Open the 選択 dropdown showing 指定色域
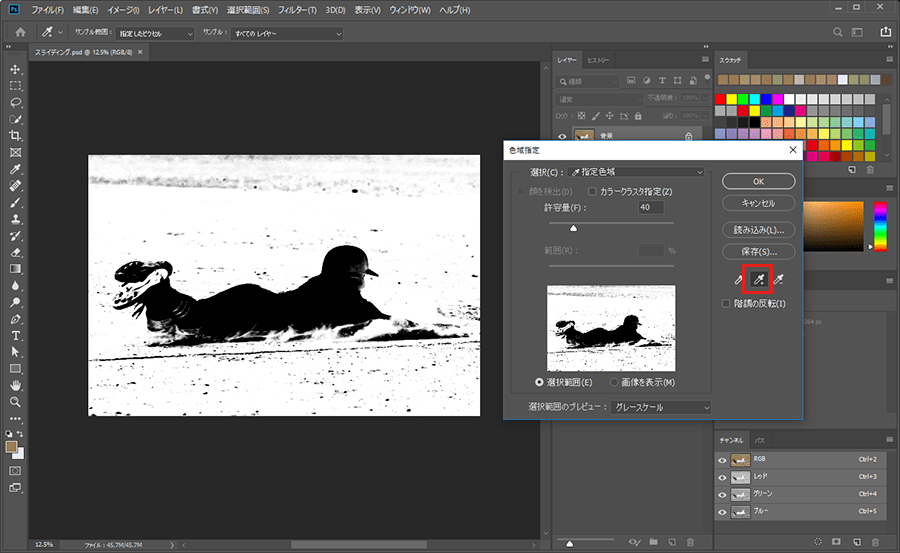This screenshot has height=553, width=900. coord(636,172)
